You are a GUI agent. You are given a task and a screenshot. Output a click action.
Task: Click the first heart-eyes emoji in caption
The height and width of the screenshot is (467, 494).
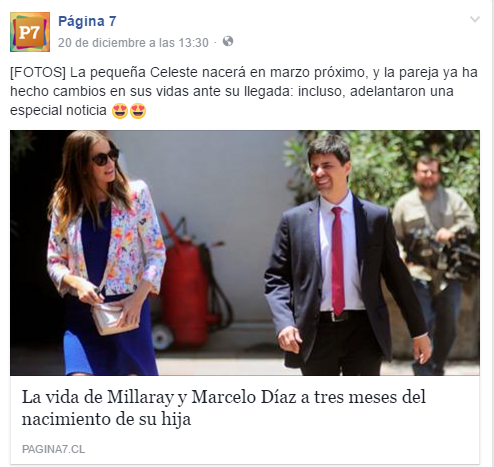[x=120, y=111]
